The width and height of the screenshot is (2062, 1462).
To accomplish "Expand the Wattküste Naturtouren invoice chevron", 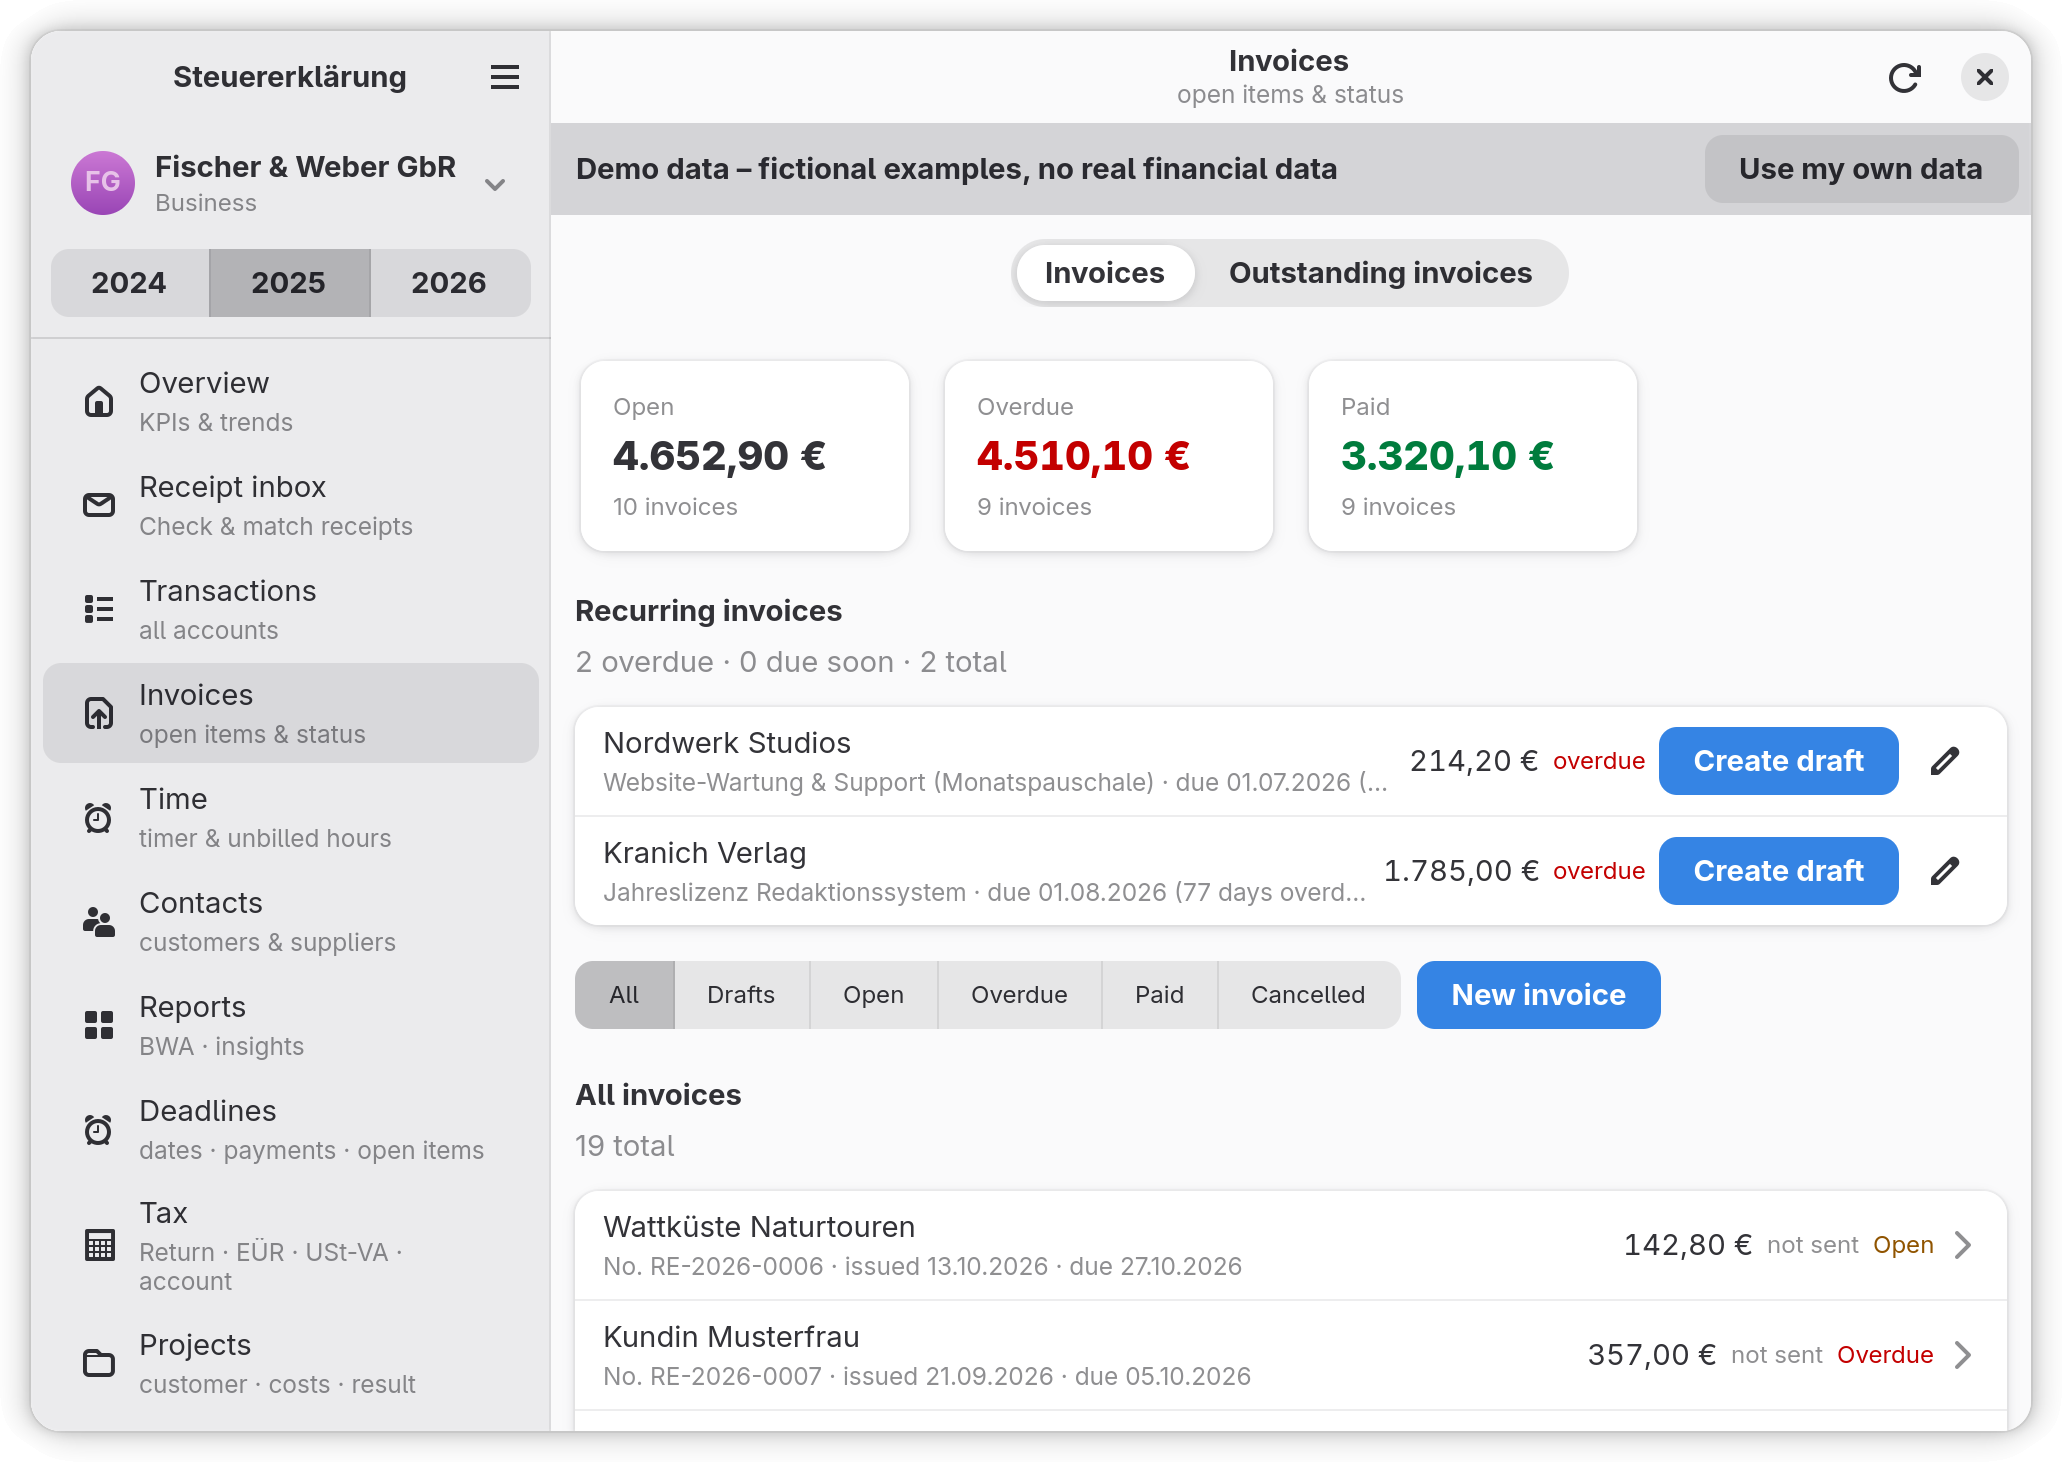I will [1963, 1245].
